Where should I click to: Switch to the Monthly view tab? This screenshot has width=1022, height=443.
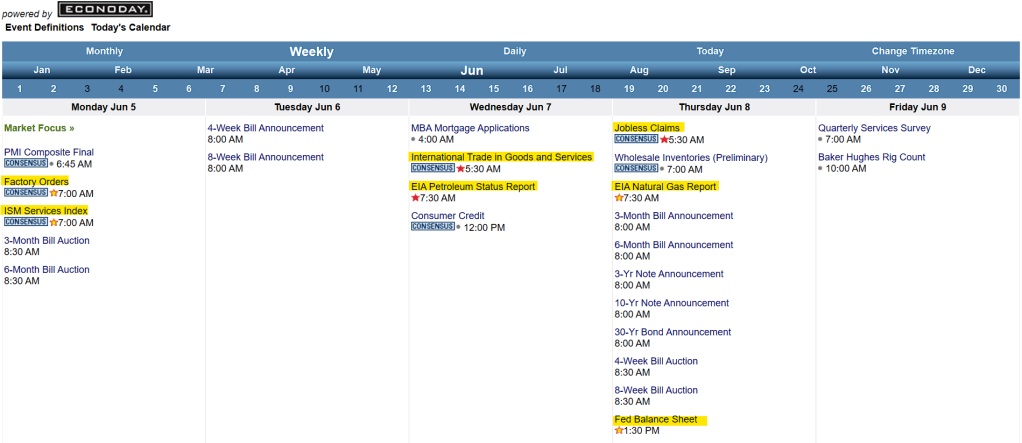(x=104, y=51)
